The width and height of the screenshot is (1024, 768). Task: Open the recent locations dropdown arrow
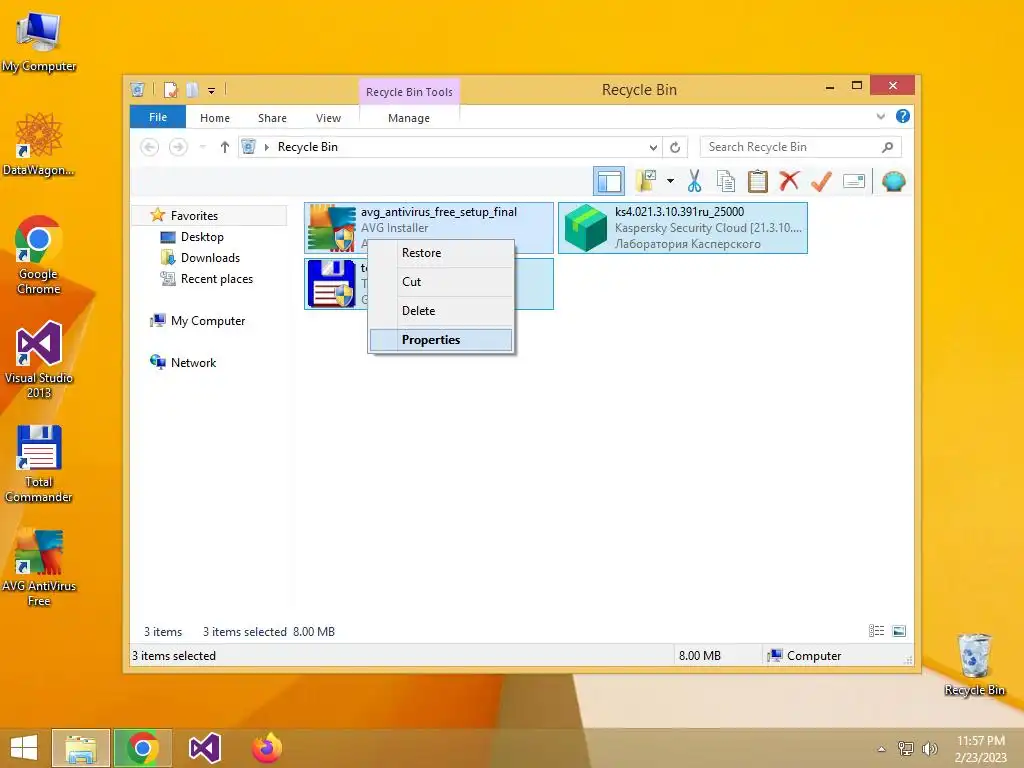[202, 147]
